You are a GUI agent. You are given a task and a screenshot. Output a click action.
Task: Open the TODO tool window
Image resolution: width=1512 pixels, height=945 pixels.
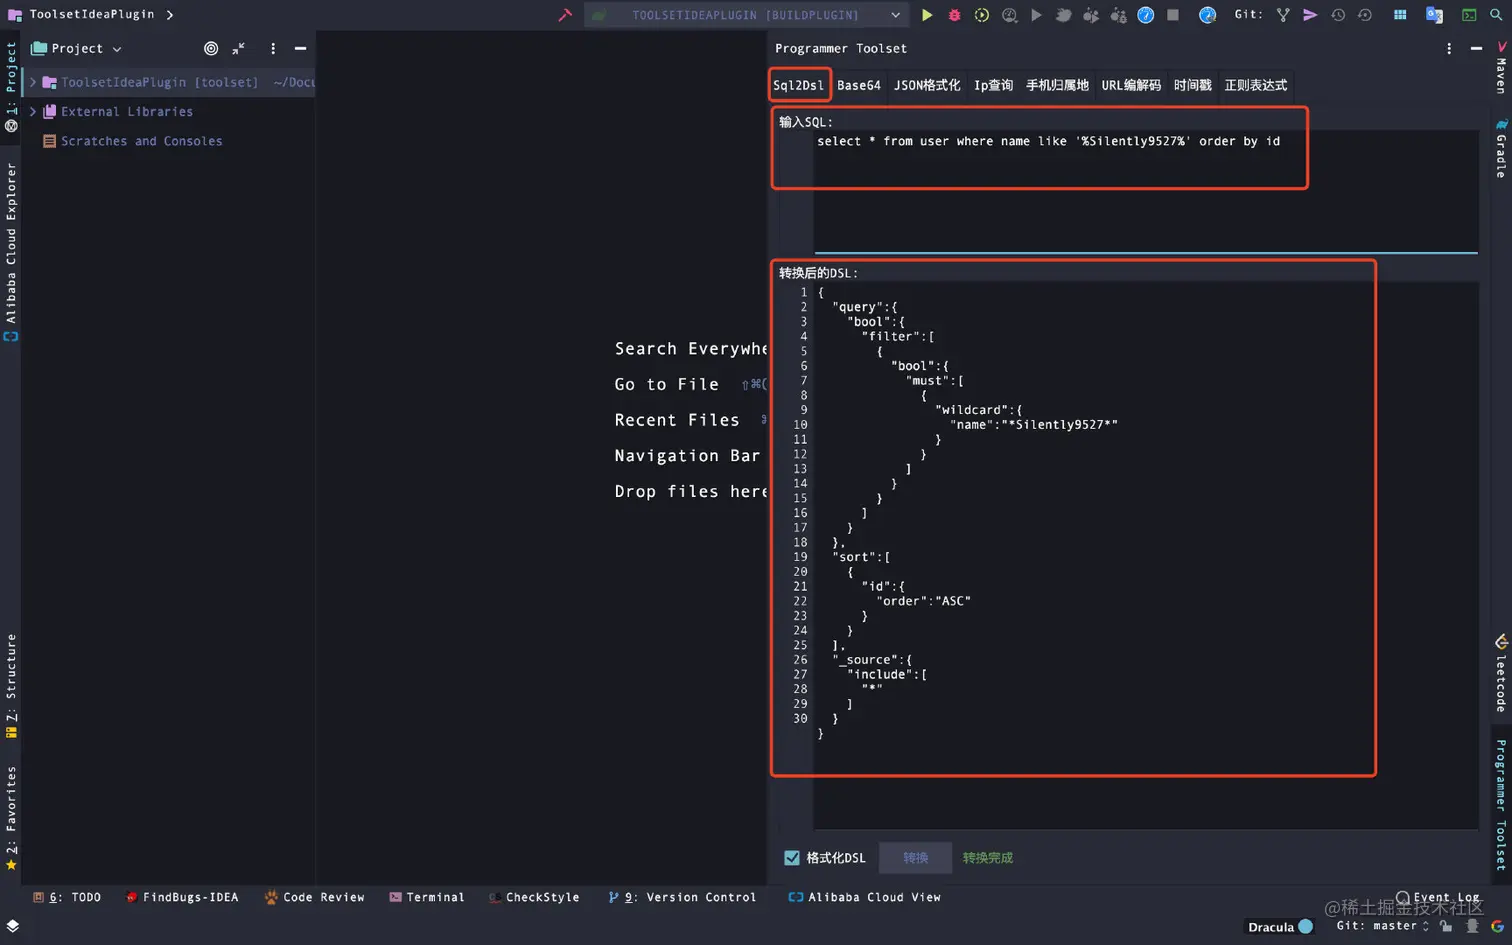click(x=67, y=898)
